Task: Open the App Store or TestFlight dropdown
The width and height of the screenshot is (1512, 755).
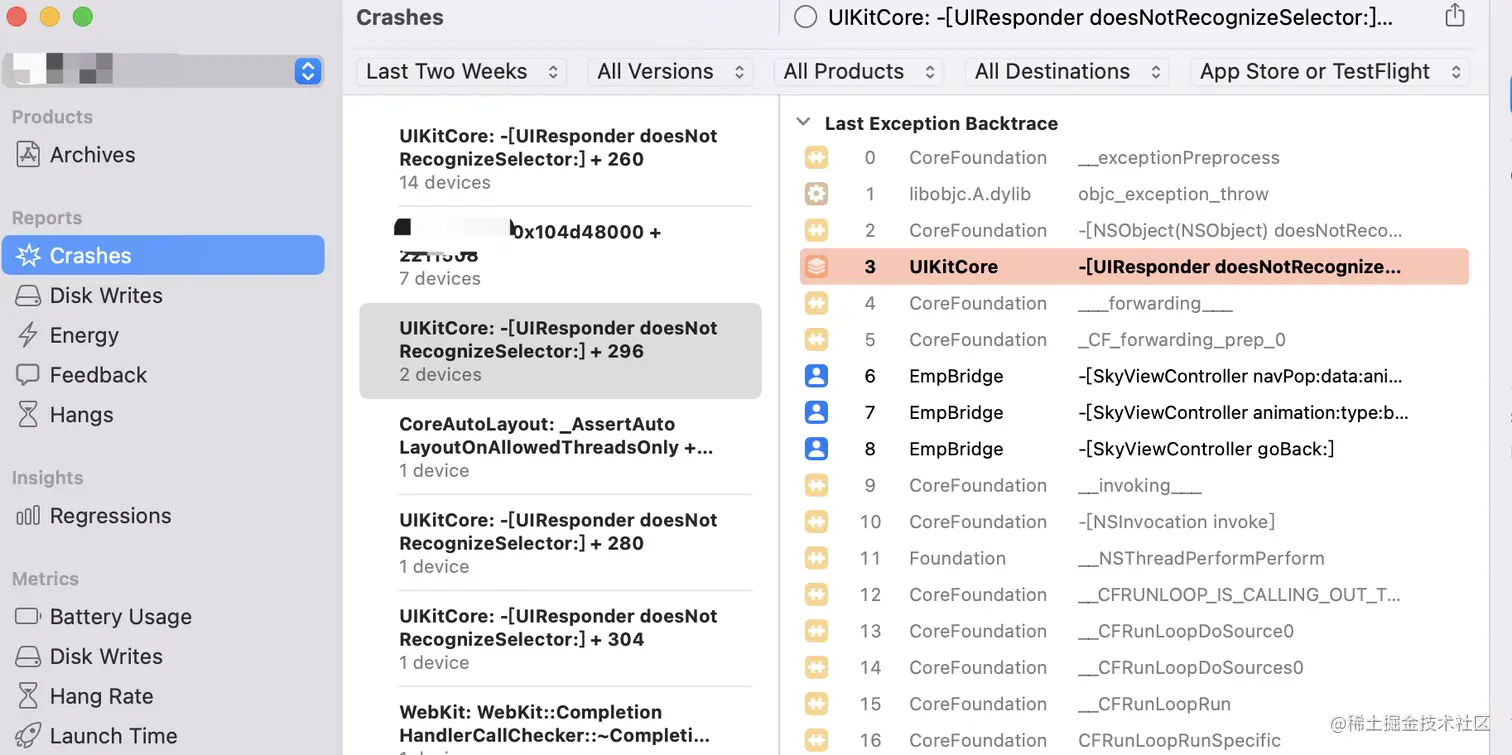Action: pos(1329,72)
